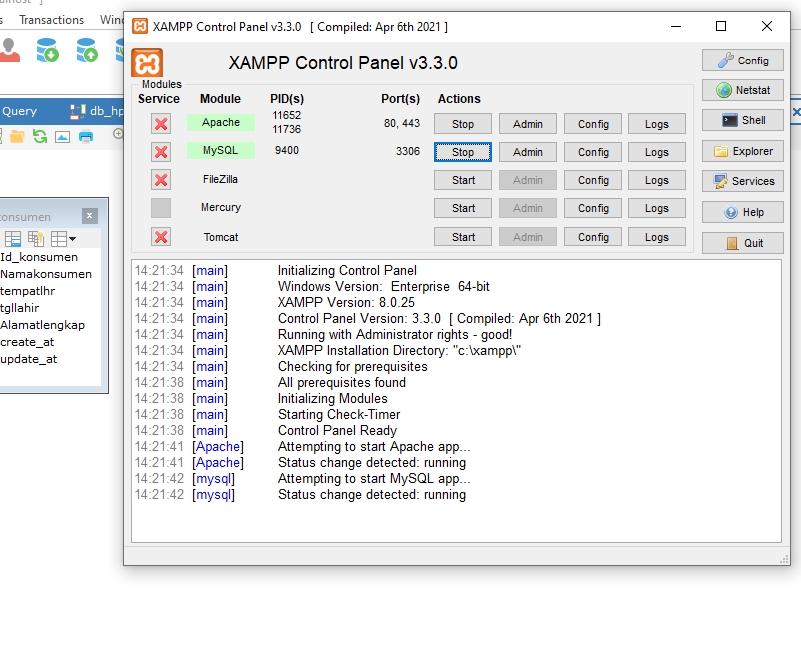
Task: Open MySQL Admin (phpMyAdmin)
Action: coord(528,152)
